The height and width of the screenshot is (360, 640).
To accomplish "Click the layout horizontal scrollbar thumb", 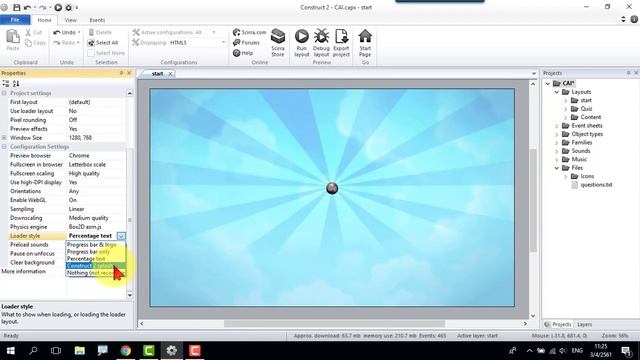I will tap(334, 324).
